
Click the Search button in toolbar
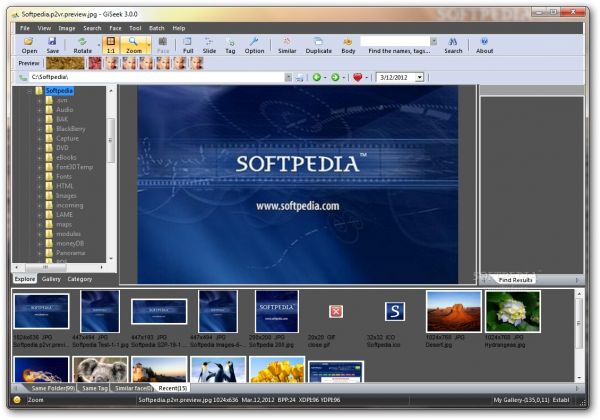[x=453, y=44]
